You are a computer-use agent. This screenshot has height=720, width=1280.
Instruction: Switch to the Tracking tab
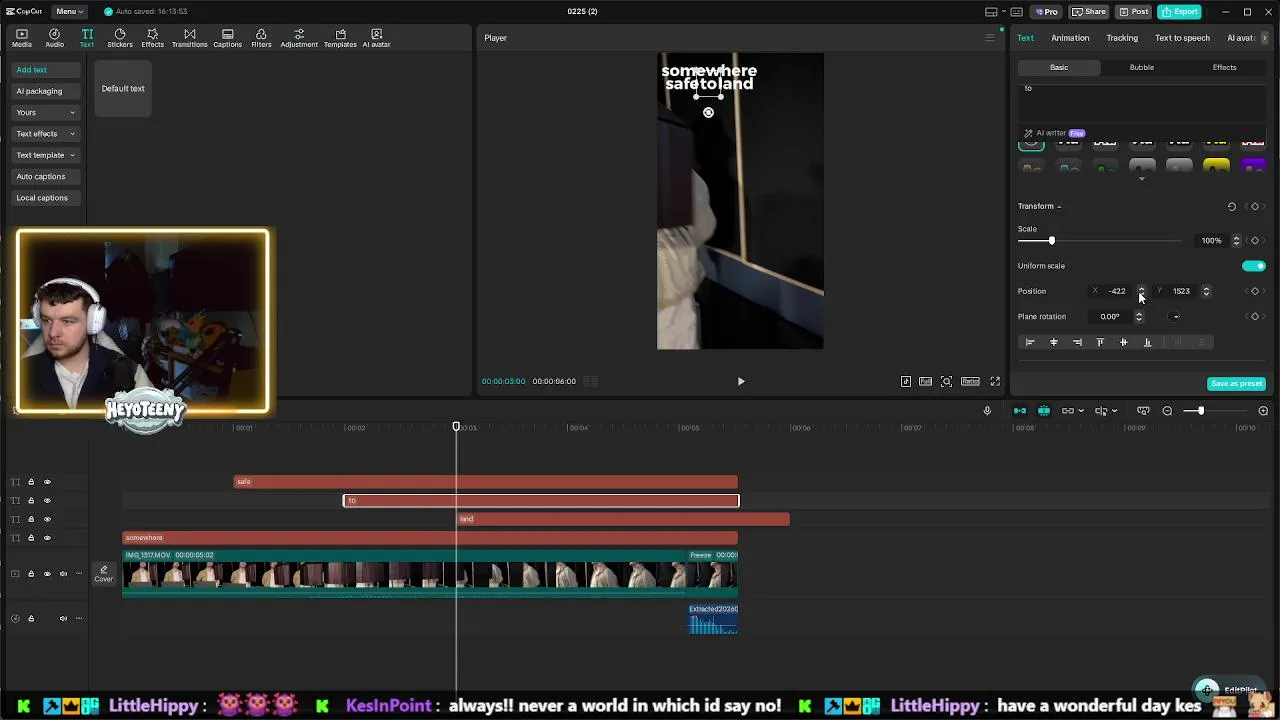click(x=1122, y=38)
